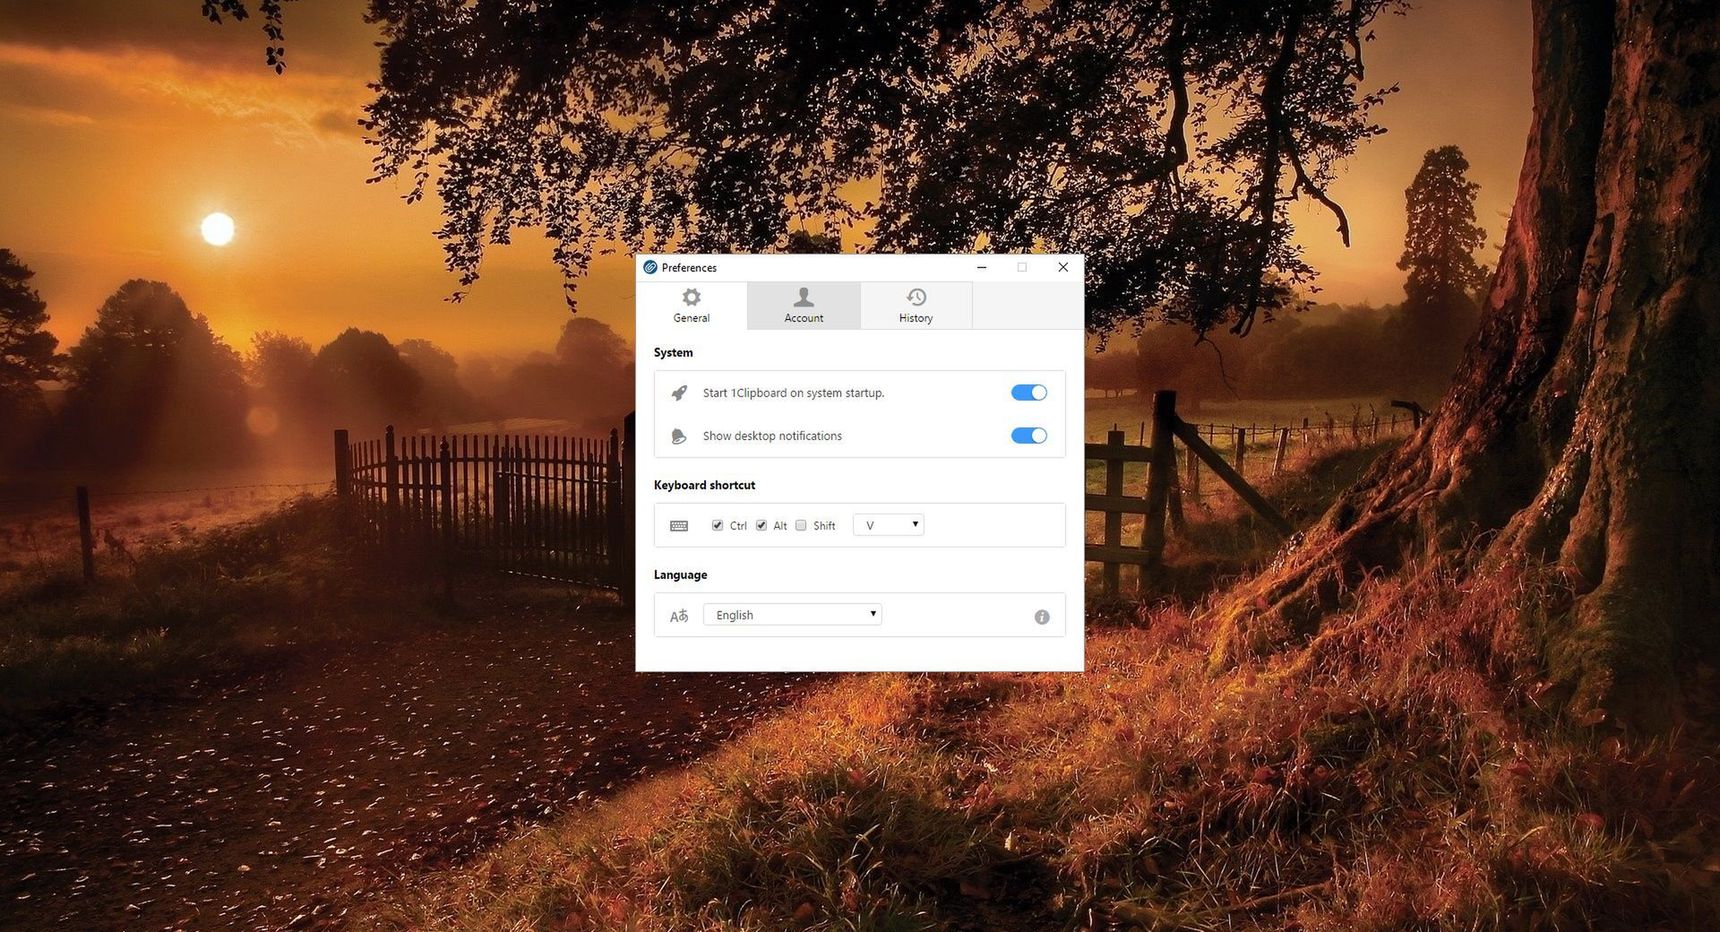Click the Keyboard shortcut heading
This screenshot has height=932, width=1720.
point(704,485)
